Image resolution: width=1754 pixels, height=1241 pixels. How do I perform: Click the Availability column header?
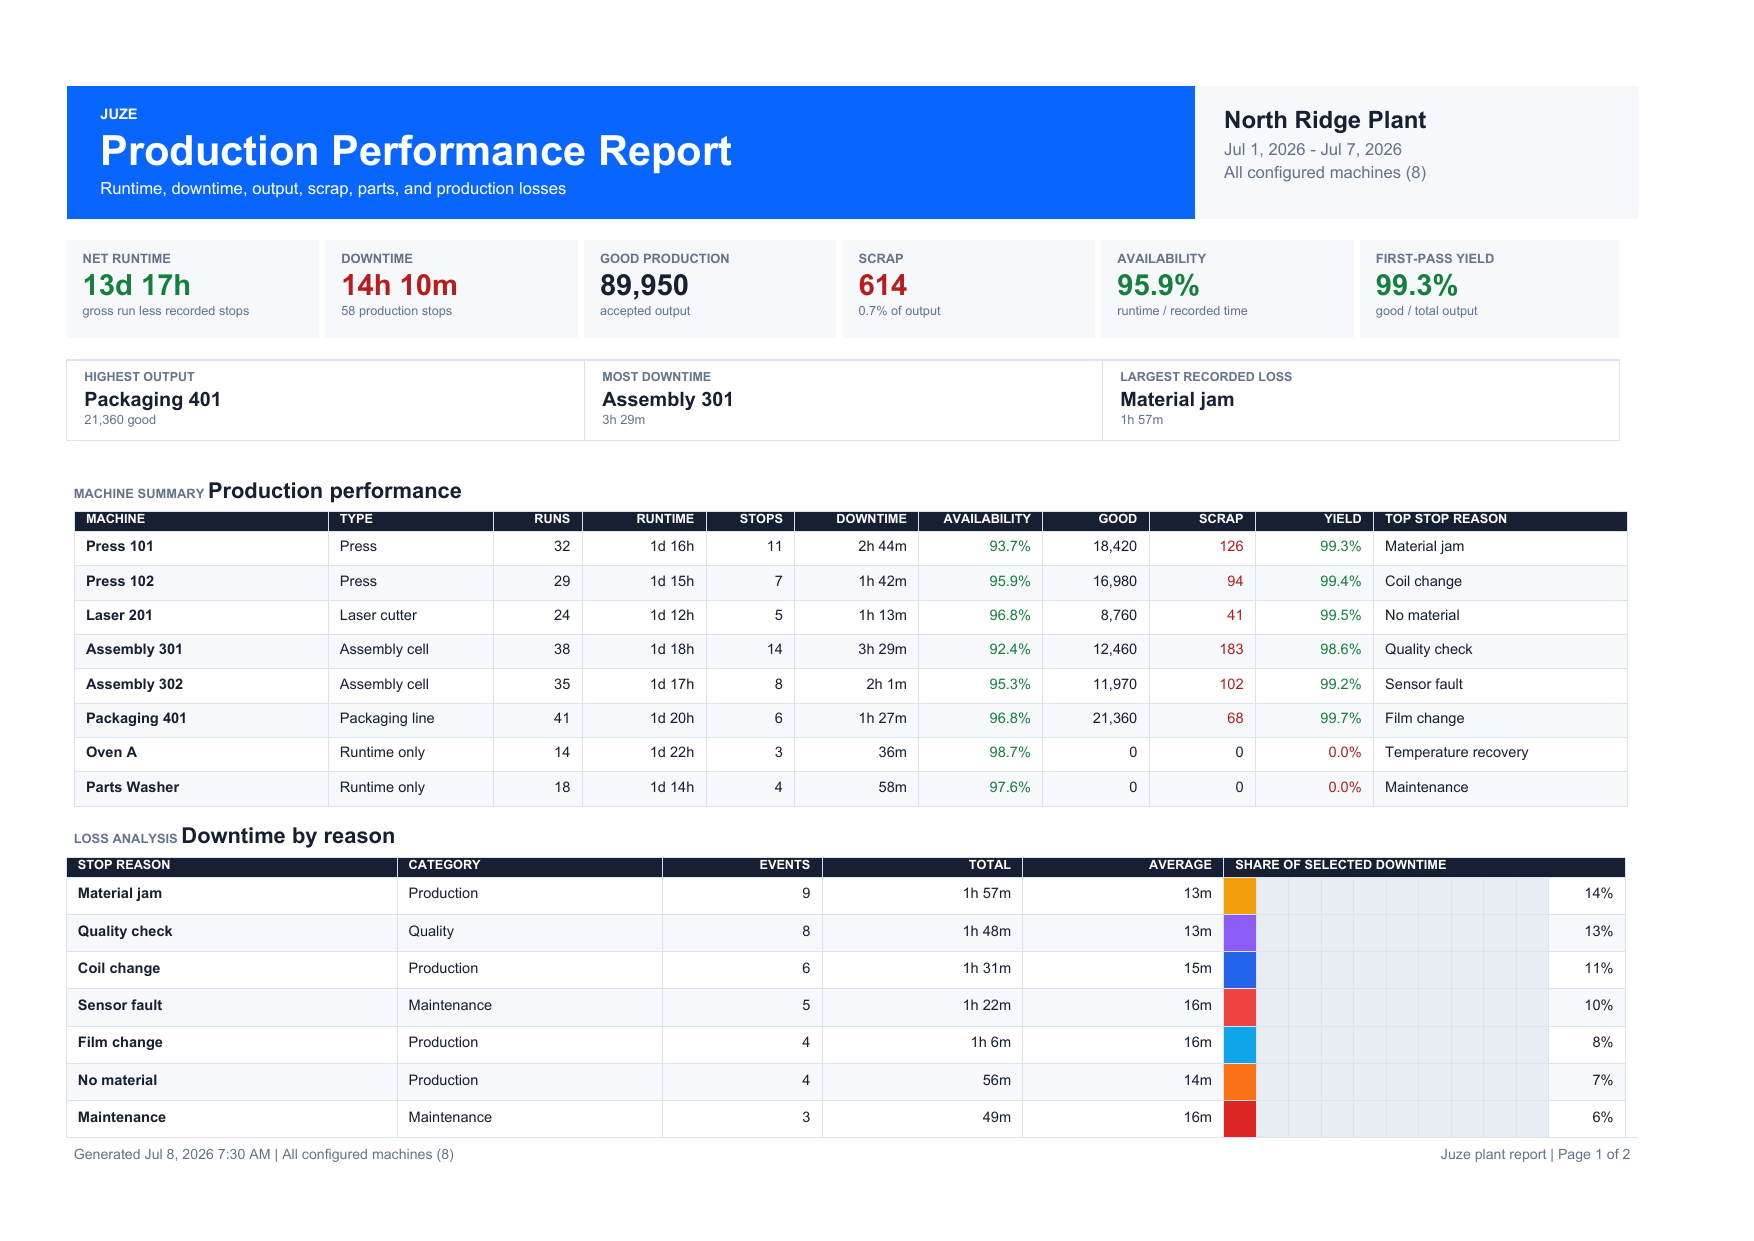(x=986, y=520)
